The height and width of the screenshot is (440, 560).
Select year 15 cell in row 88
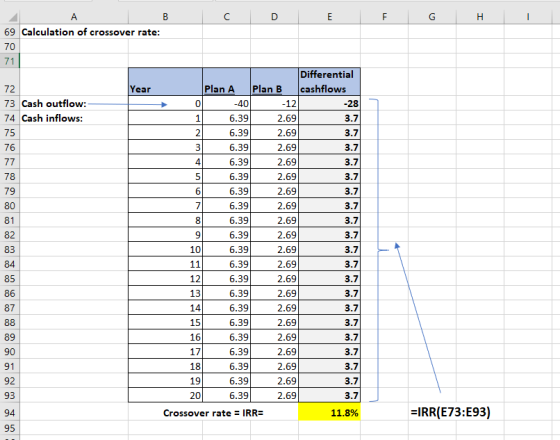click(165, 322)
